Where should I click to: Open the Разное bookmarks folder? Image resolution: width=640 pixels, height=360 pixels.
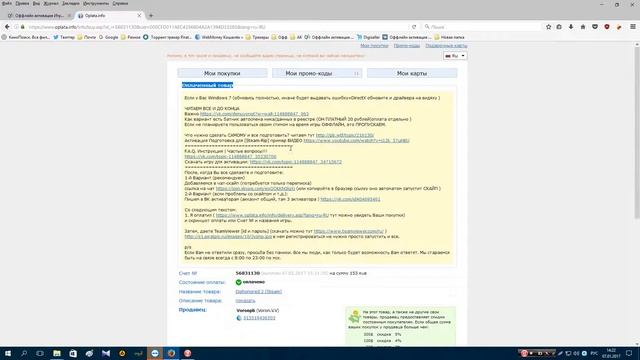130,37
